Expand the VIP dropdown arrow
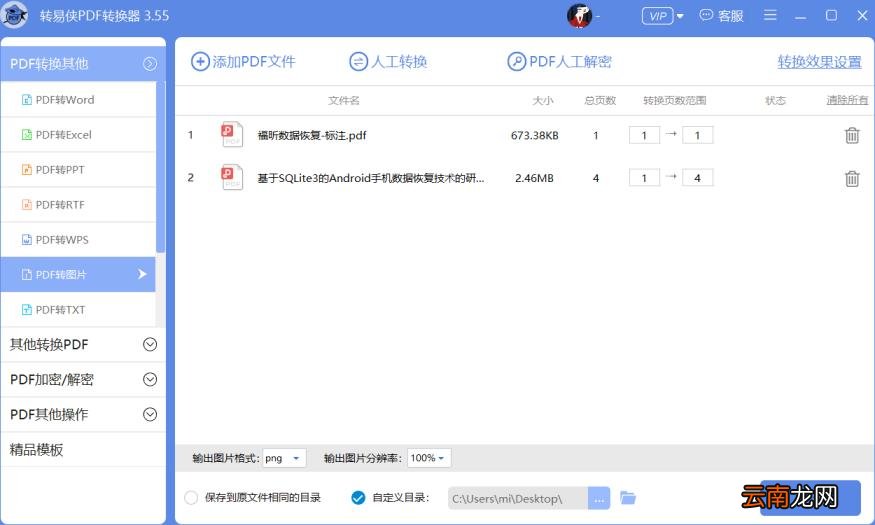This screenshot has height=525, width=875. point(680,16)
